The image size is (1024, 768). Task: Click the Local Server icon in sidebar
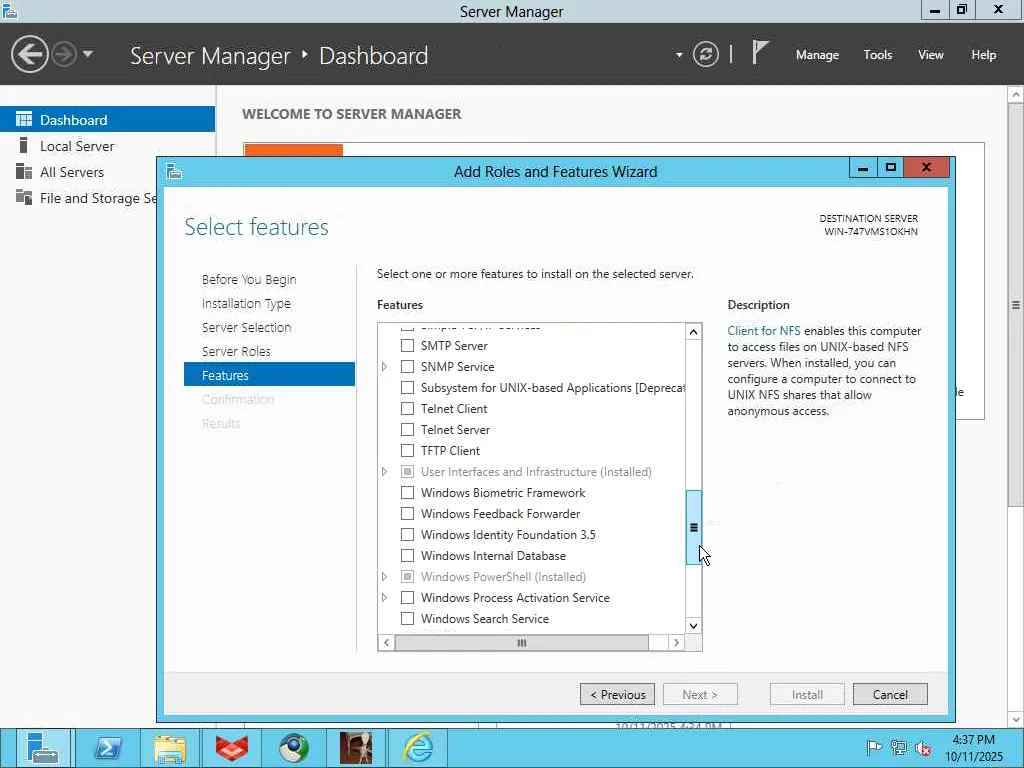coord(24,145)
